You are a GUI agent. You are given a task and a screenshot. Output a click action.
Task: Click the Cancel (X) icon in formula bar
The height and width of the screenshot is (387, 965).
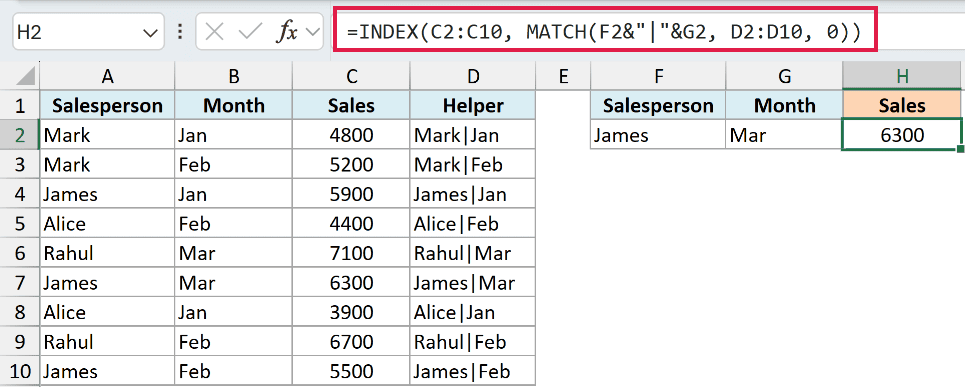(x=214, y=33)
